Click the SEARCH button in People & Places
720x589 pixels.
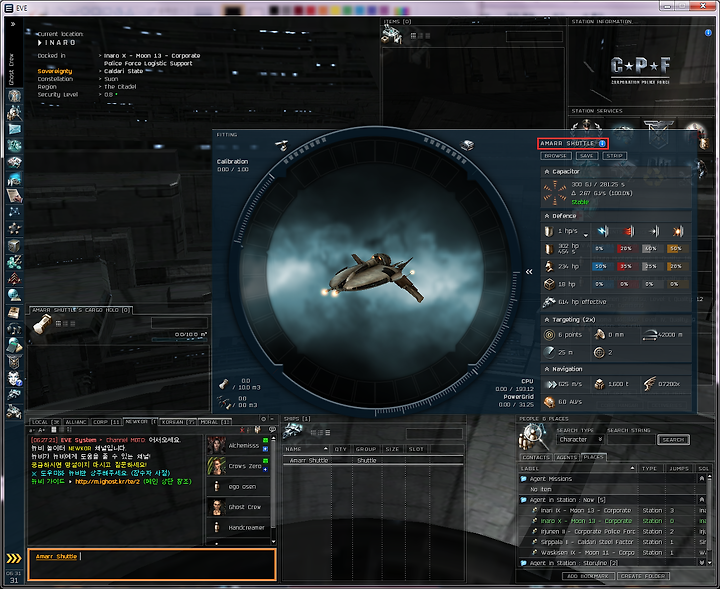click(x=673, y=440)
